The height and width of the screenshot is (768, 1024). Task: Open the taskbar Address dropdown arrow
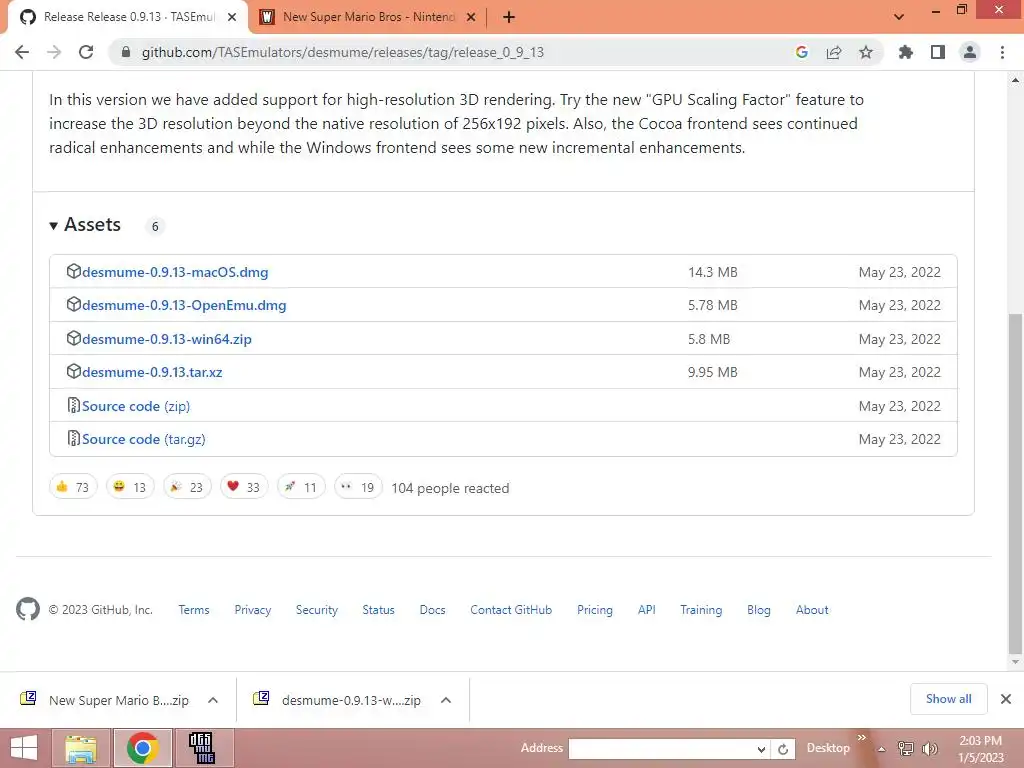point(761,749)
